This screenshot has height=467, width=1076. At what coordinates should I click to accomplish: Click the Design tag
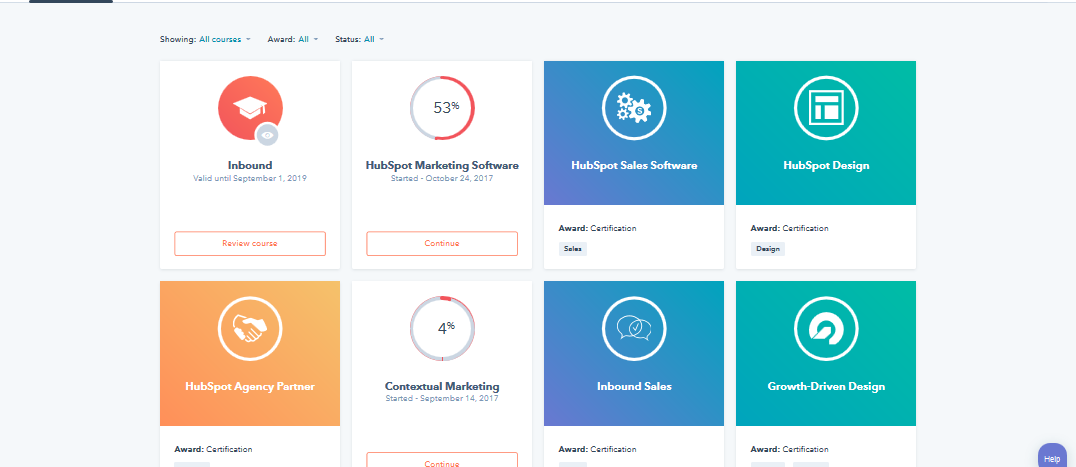pyautogui.click(x=767, y=249)
